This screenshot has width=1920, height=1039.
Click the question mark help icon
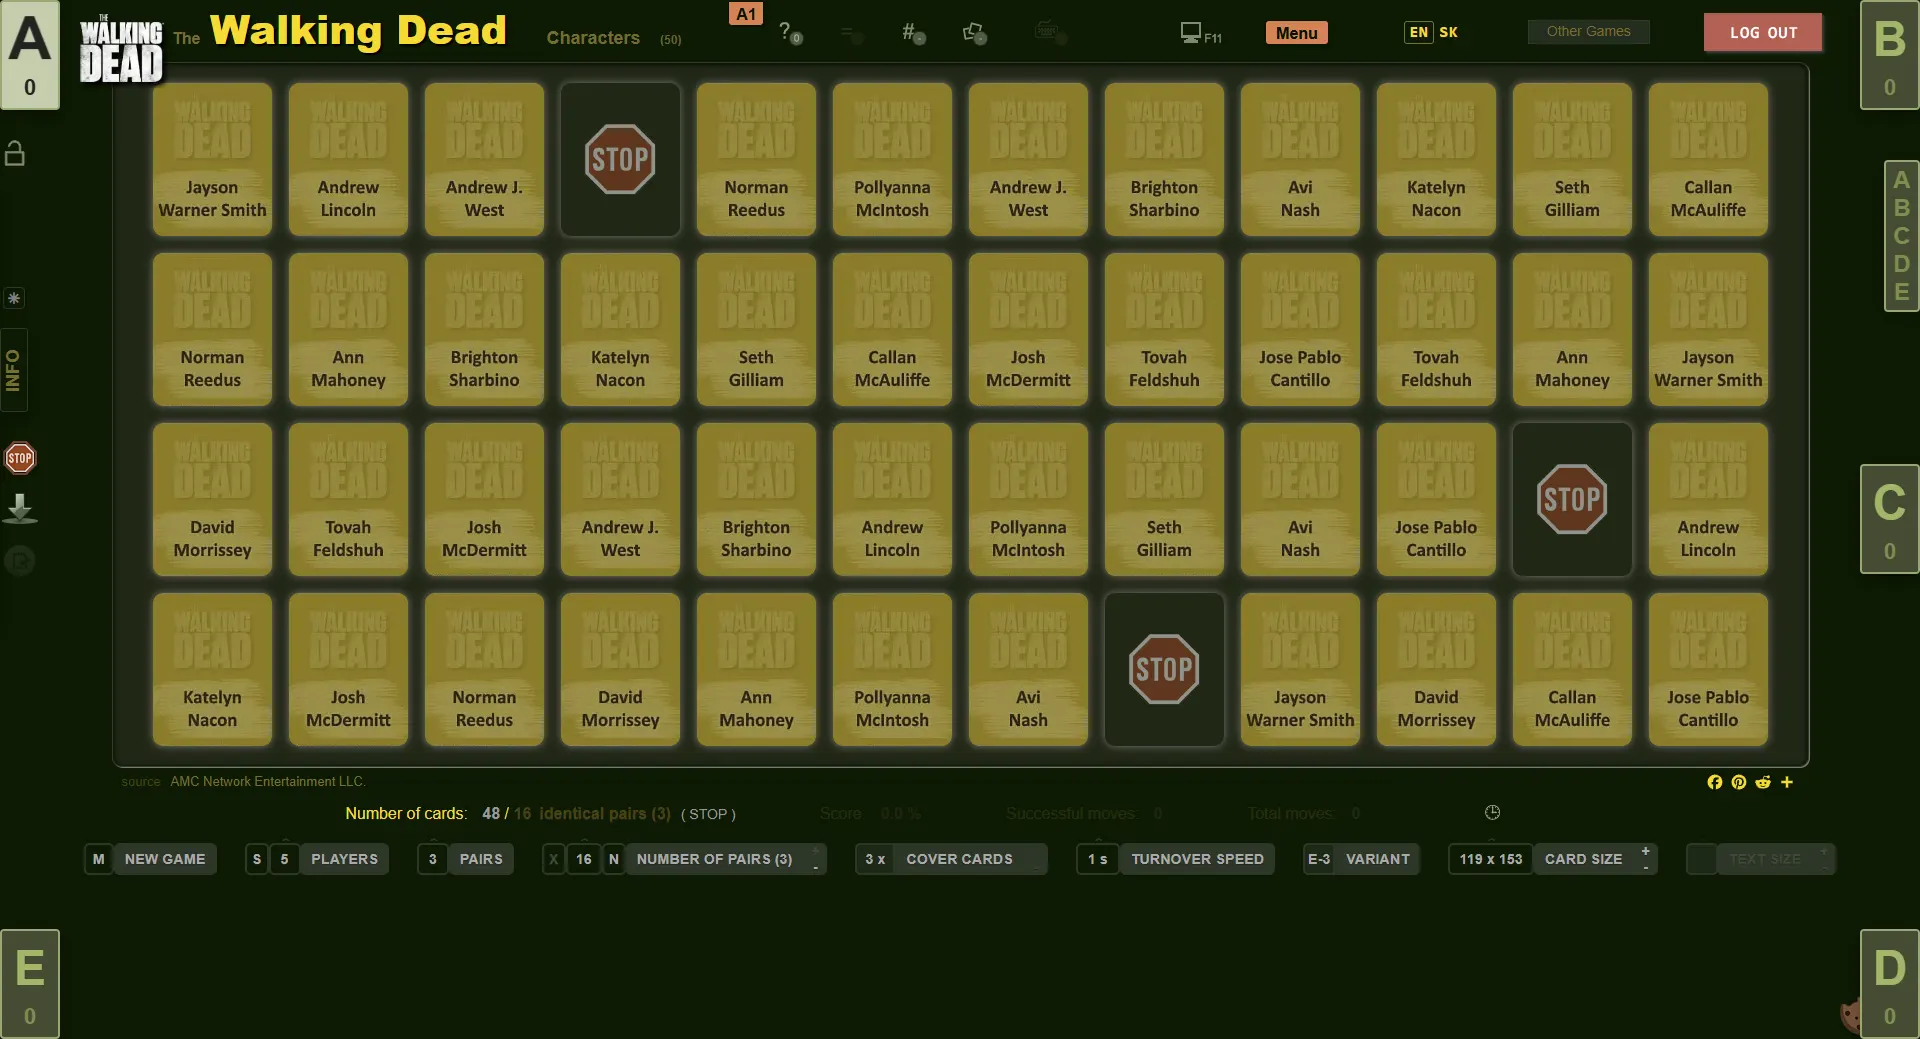tap(788, 33)
